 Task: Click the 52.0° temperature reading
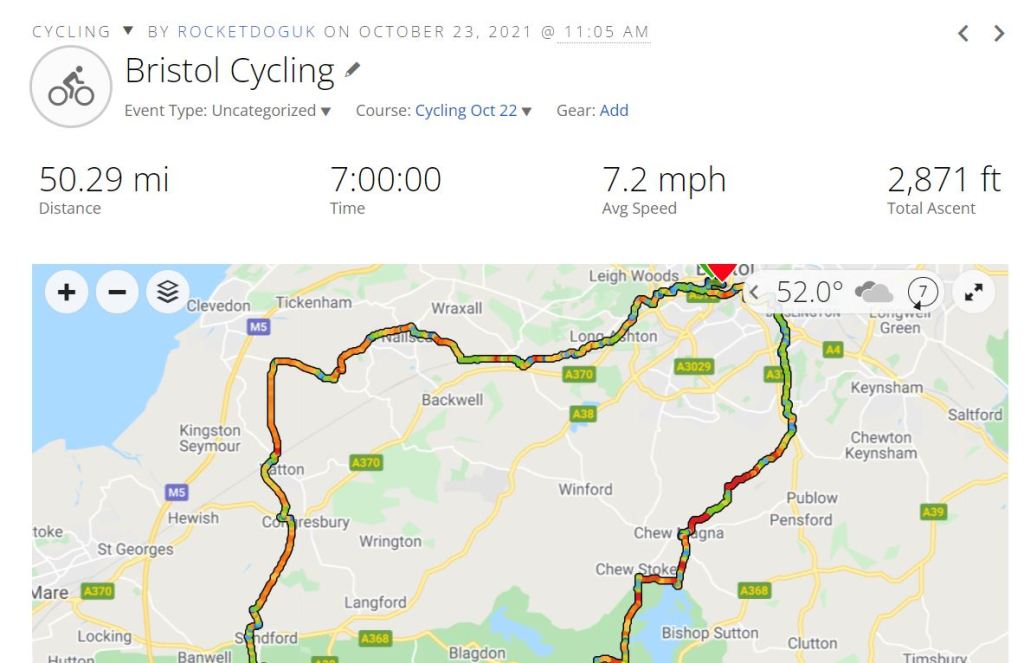809,292
